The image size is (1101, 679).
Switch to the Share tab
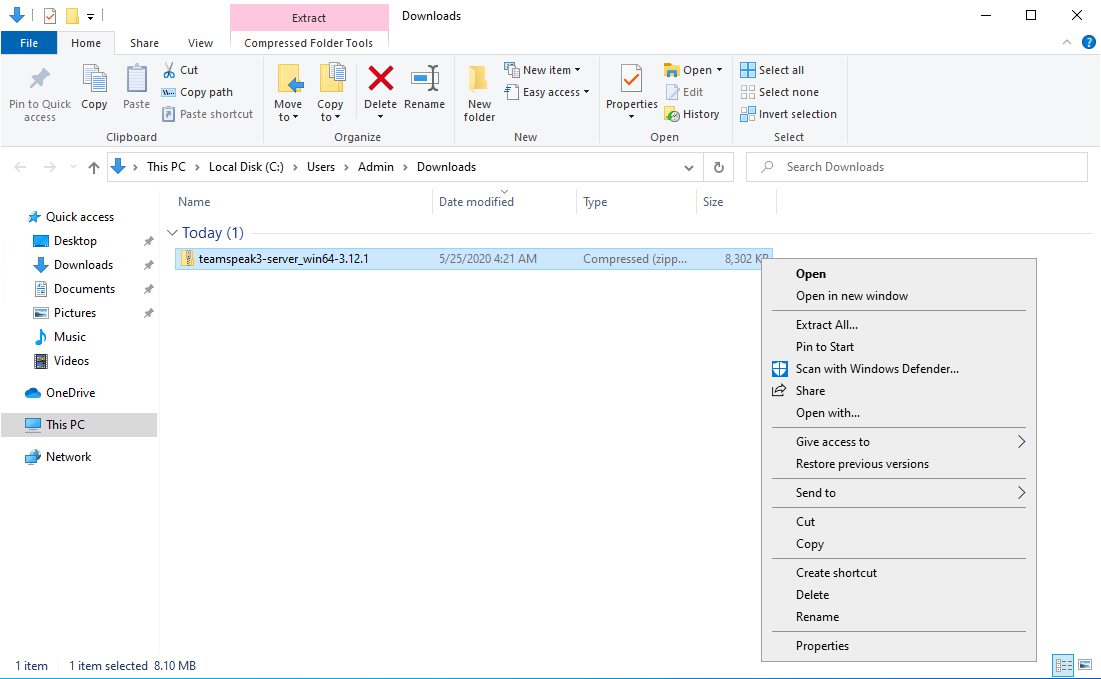coord(144,43)
